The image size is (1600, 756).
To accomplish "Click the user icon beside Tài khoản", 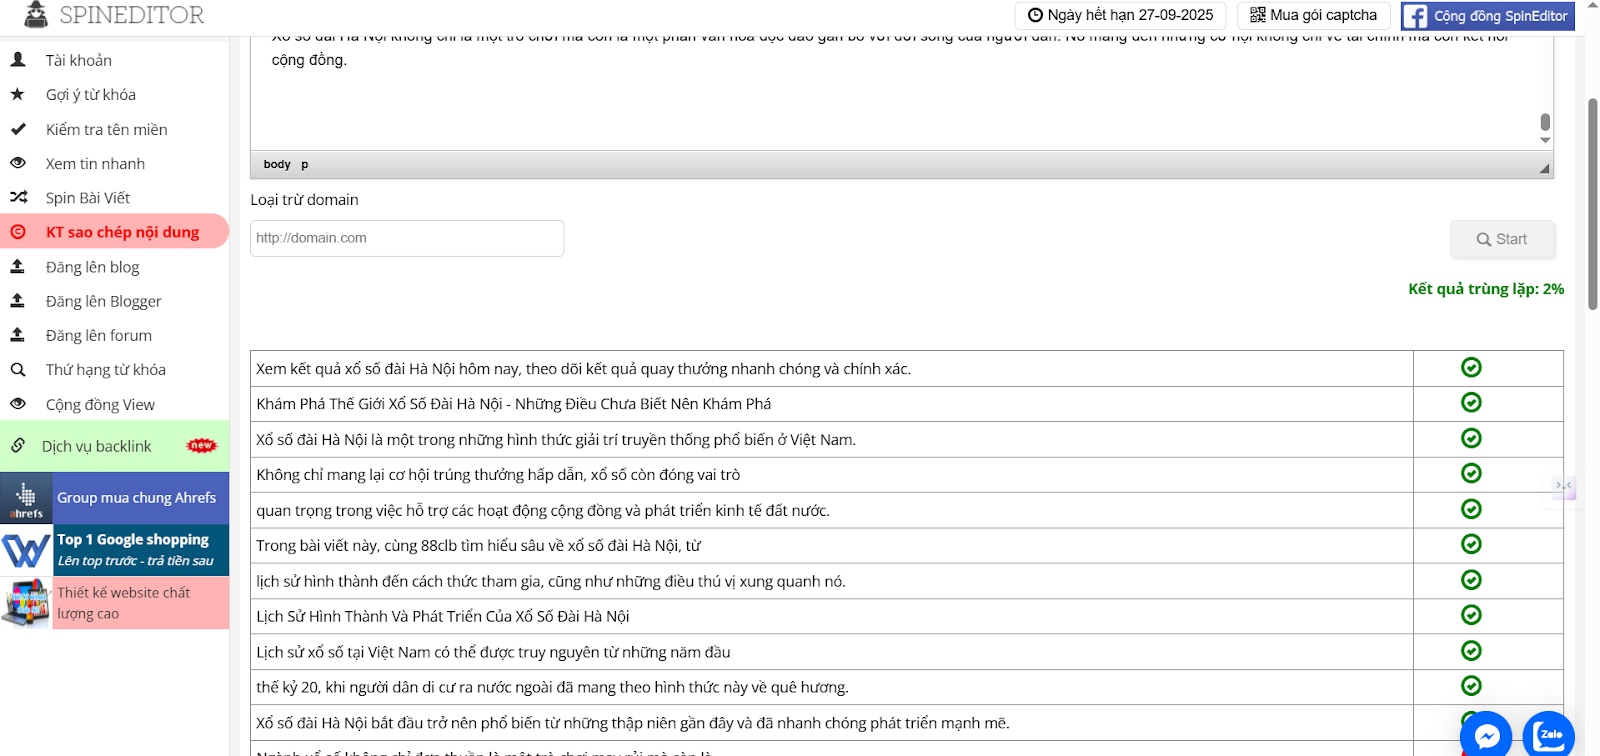I will click(x=18, y=60).
